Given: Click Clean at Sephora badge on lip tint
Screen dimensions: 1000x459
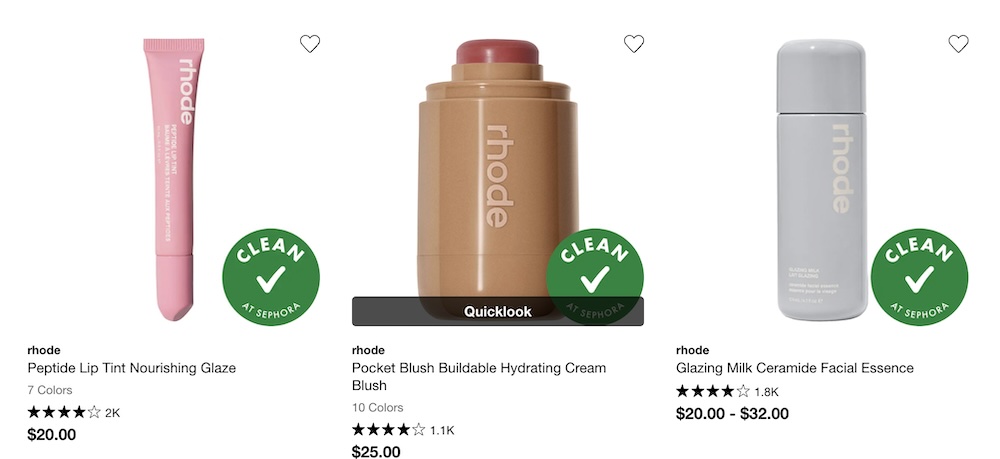Looking at the screenshot, I should pos(271,277).
